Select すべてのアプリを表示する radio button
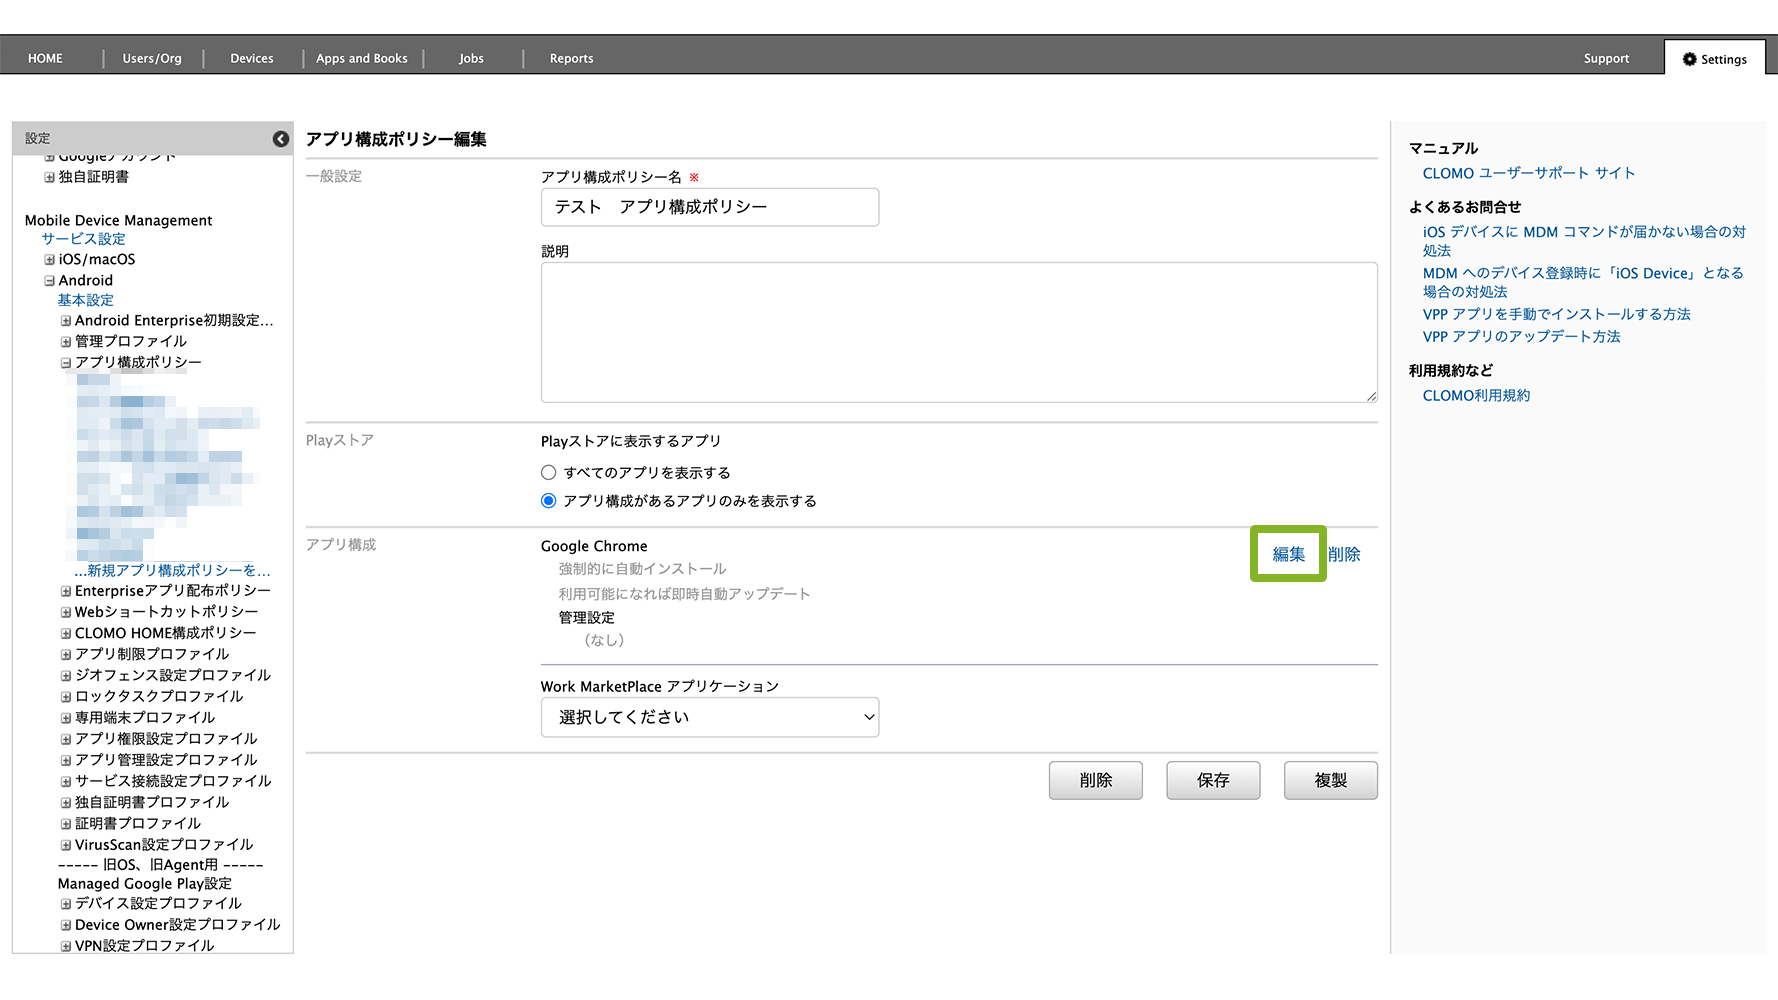This screenshot has height=1000, width=1778. click(548, 473)
